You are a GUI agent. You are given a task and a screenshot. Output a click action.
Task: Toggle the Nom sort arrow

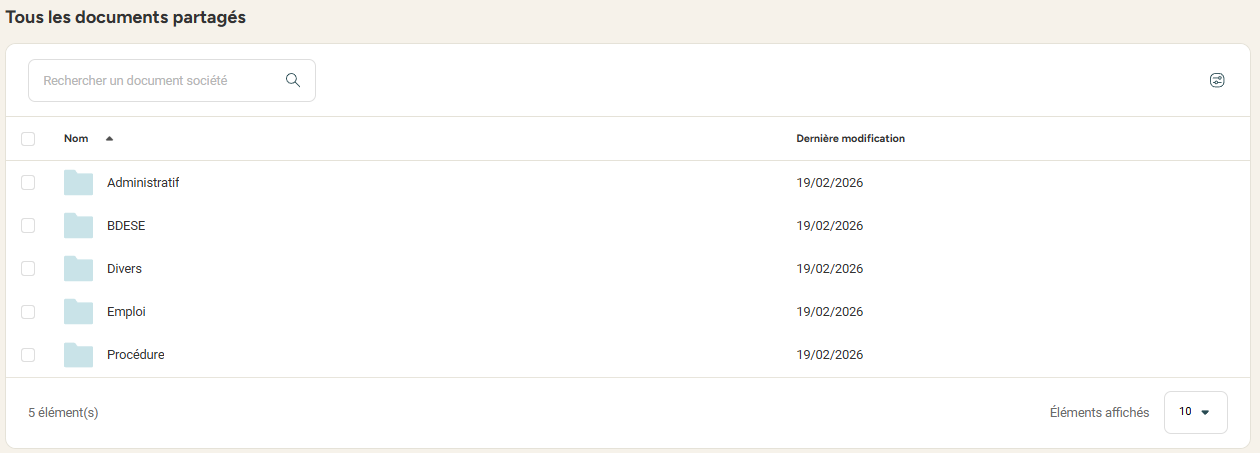109,139
